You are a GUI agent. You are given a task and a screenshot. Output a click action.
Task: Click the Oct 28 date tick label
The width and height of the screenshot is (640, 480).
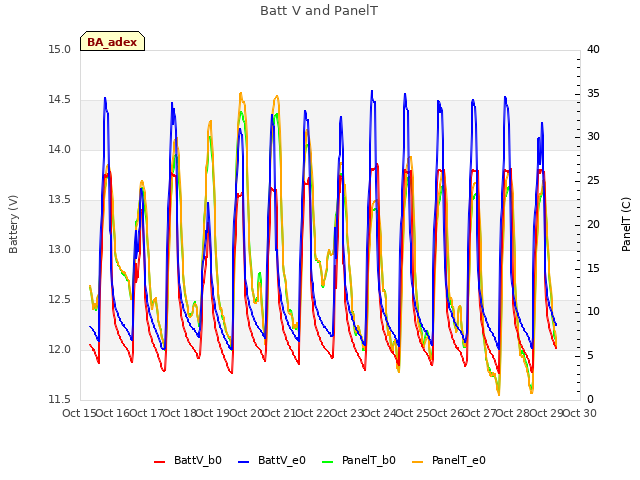[x=513, y=414]
